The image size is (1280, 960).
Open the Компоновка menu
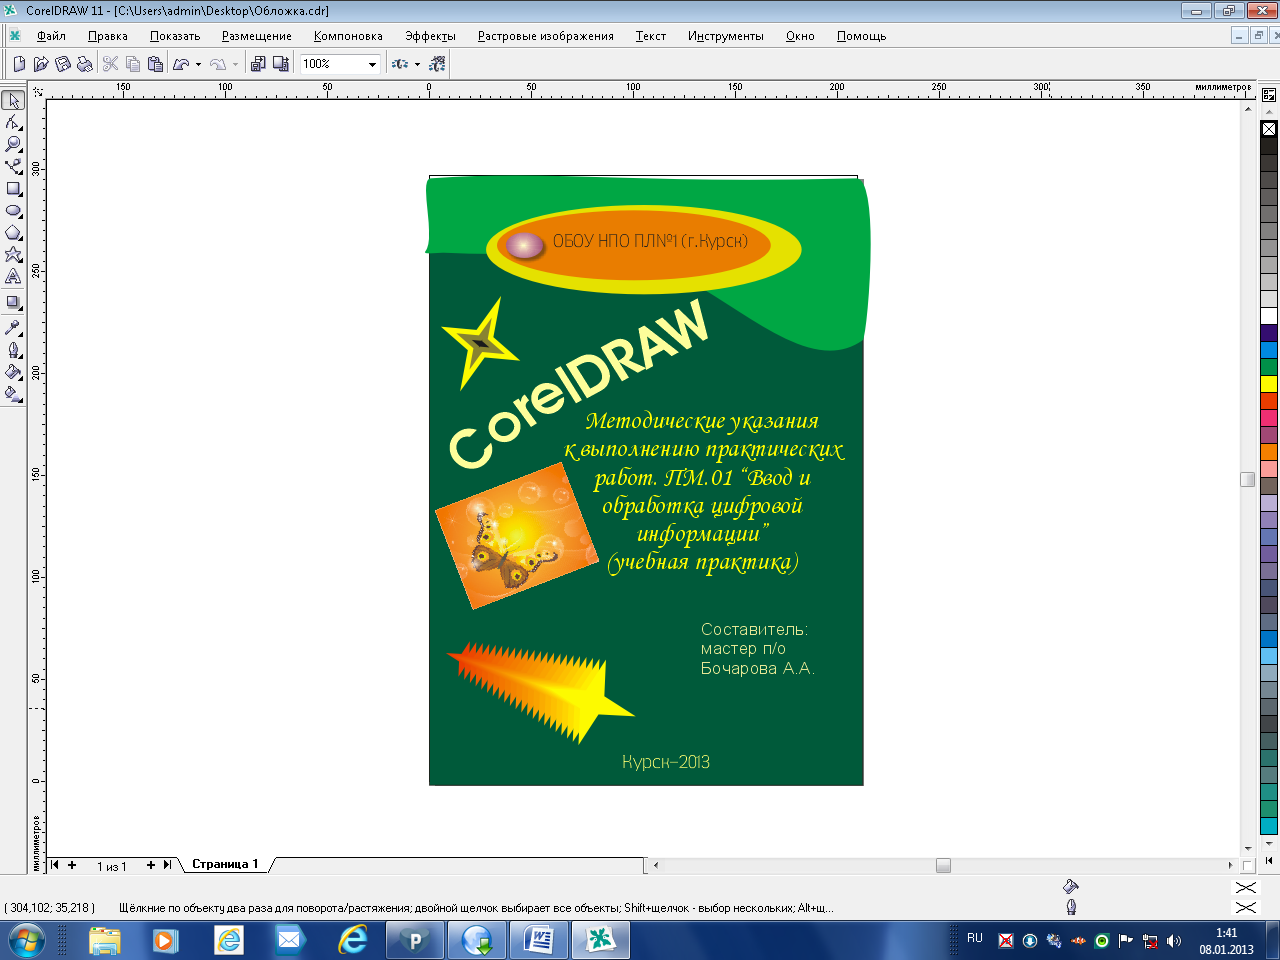(348, 36)
